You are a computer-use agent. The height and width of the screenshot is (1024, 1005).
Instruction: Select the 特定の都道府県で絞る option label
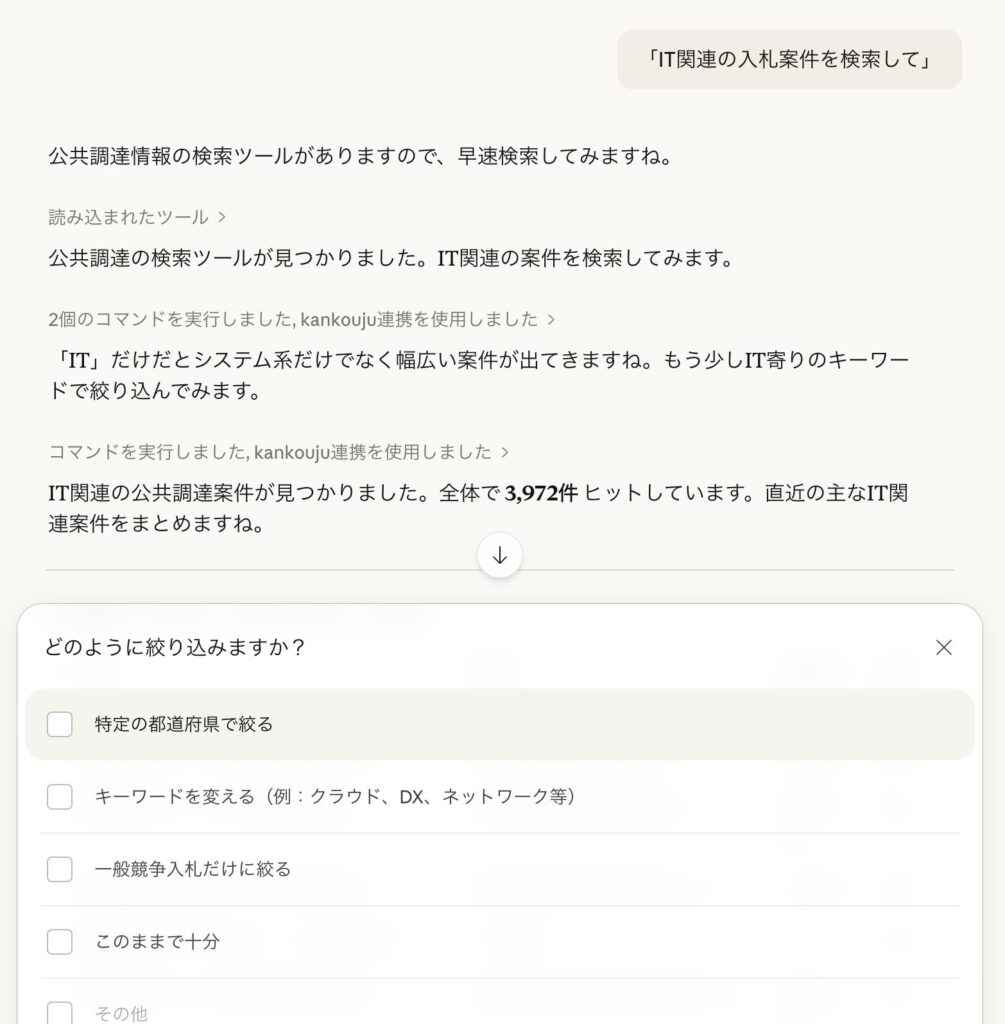tap(184, 724)
